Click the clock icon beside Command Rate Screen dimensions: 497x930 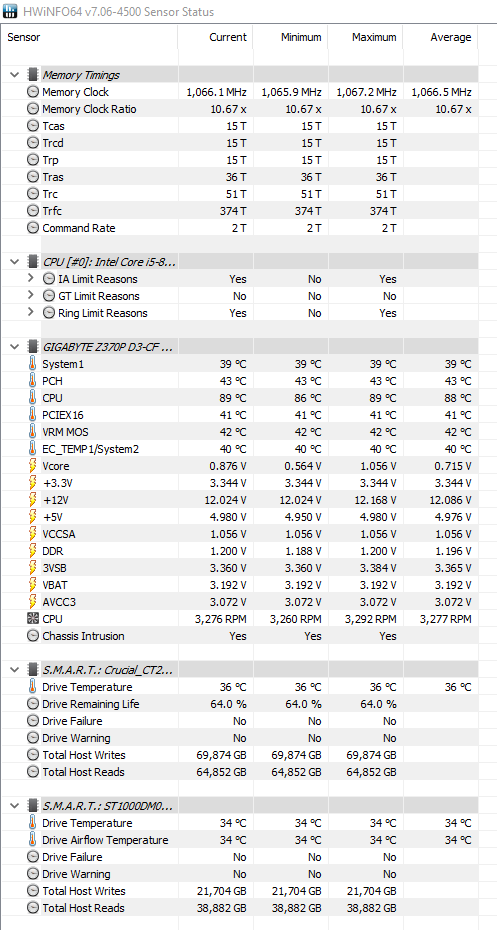[x=33, y=228]
